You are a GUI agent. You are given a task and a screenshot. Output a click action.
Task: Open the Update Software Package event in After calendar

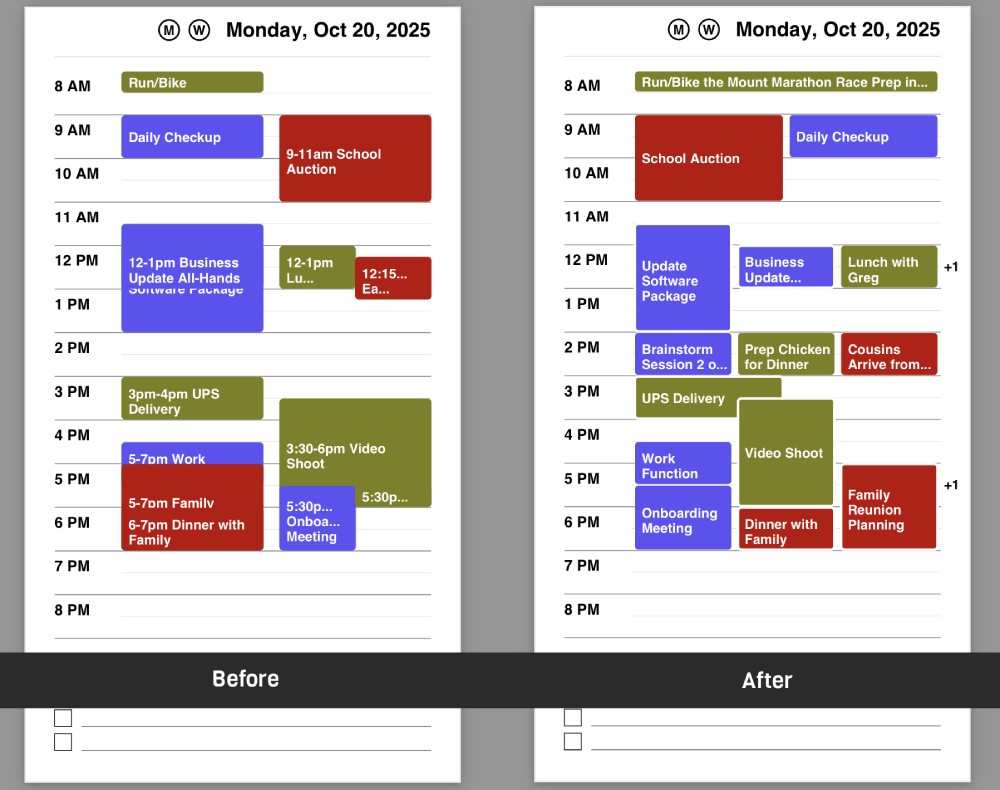683,280
